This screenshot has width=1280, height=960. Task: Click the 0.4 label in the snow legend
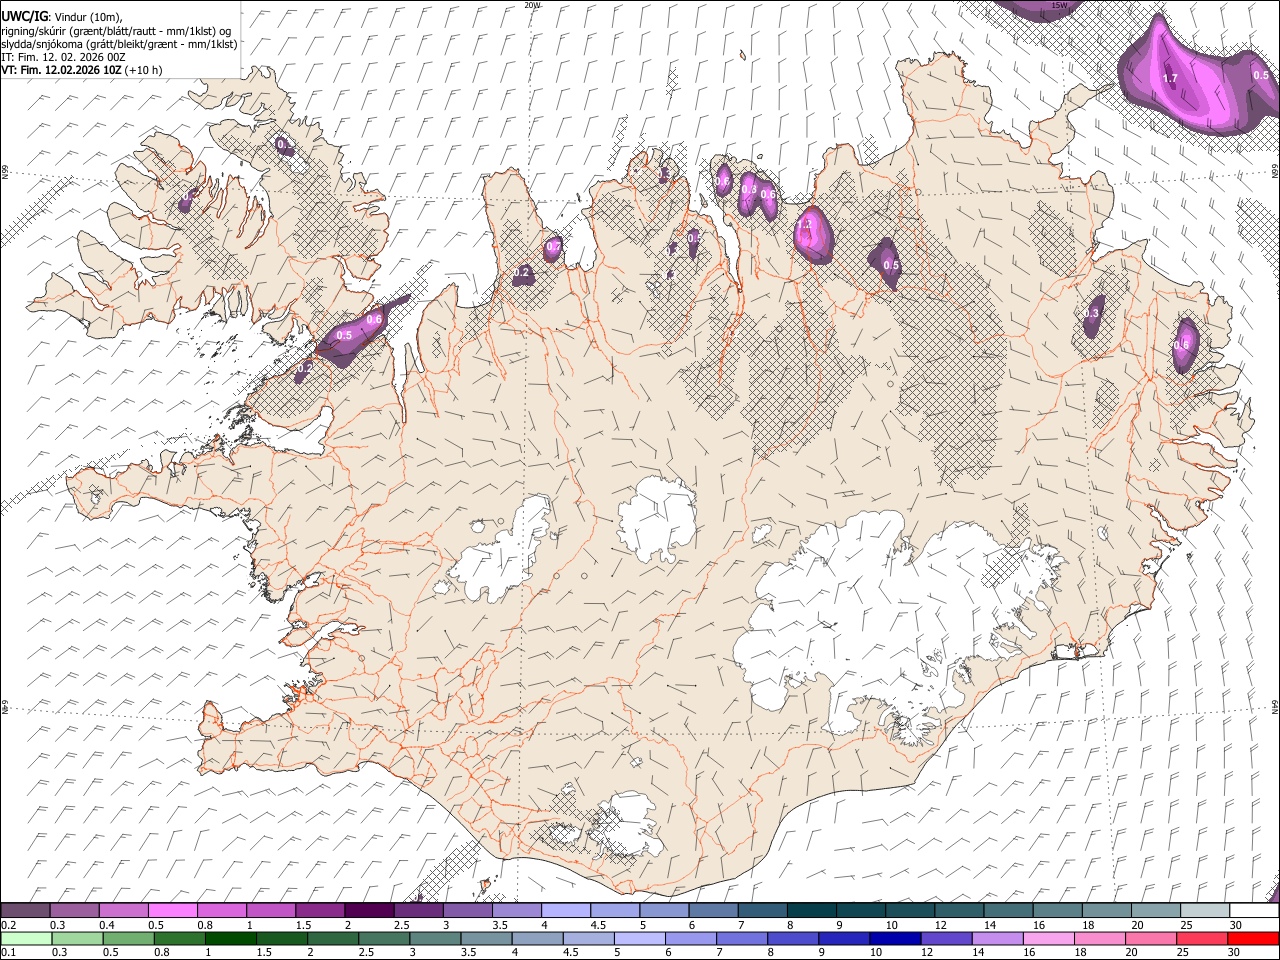pos(106,925)
